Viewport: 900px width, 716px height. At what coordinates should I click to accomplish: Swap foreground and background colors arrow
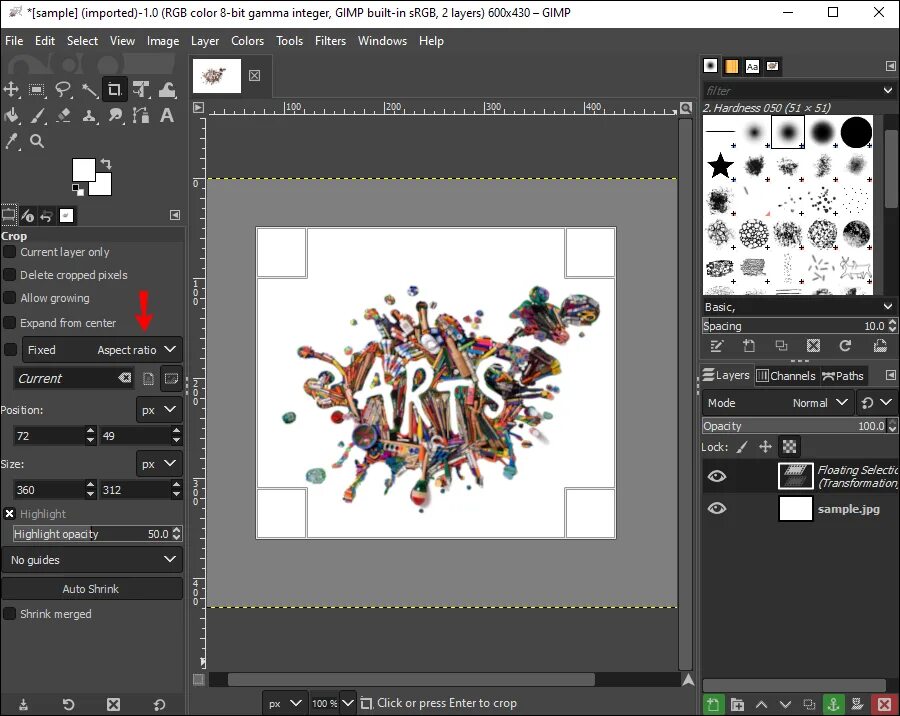click(x=106, y=164)
